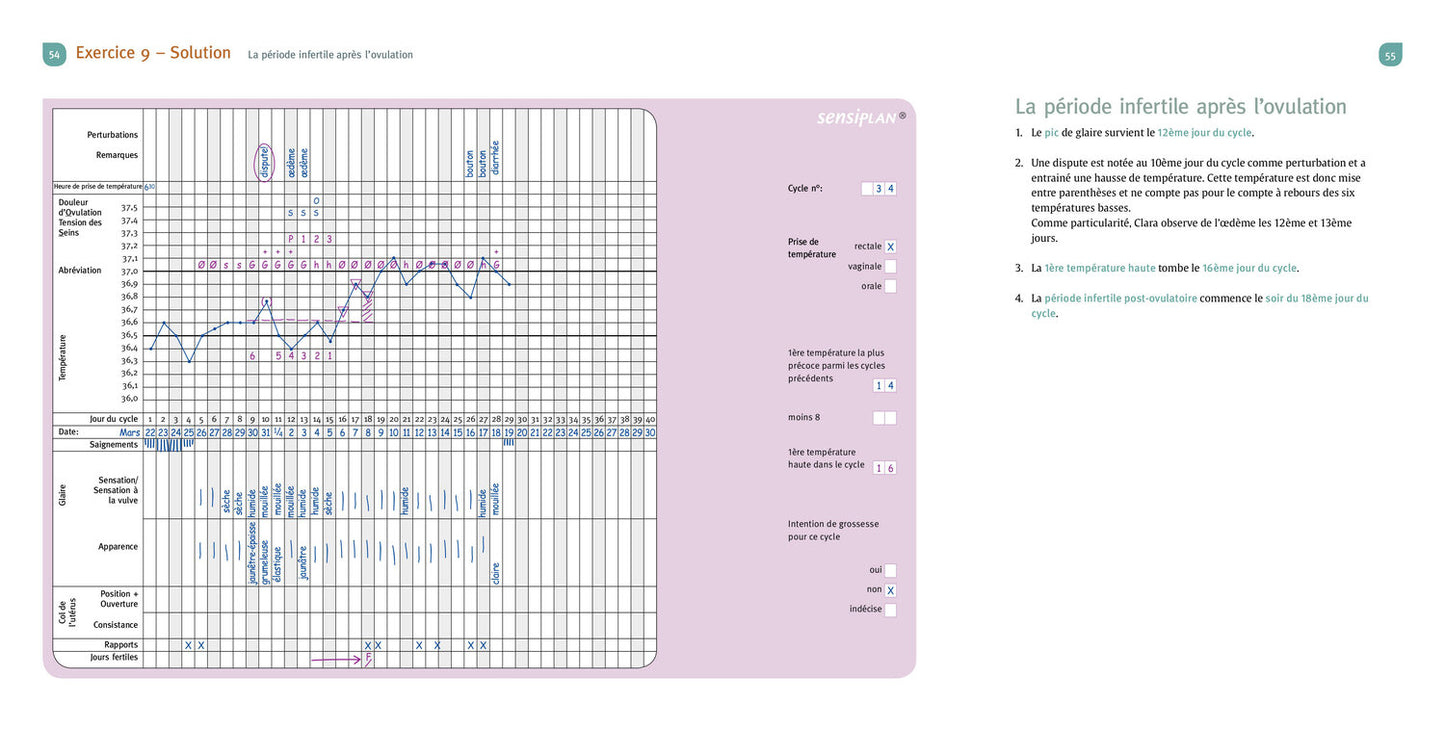Screen dimensions: 1445x755
Task: Click the empty "moins 8" result box
Action: coord(884,418)
